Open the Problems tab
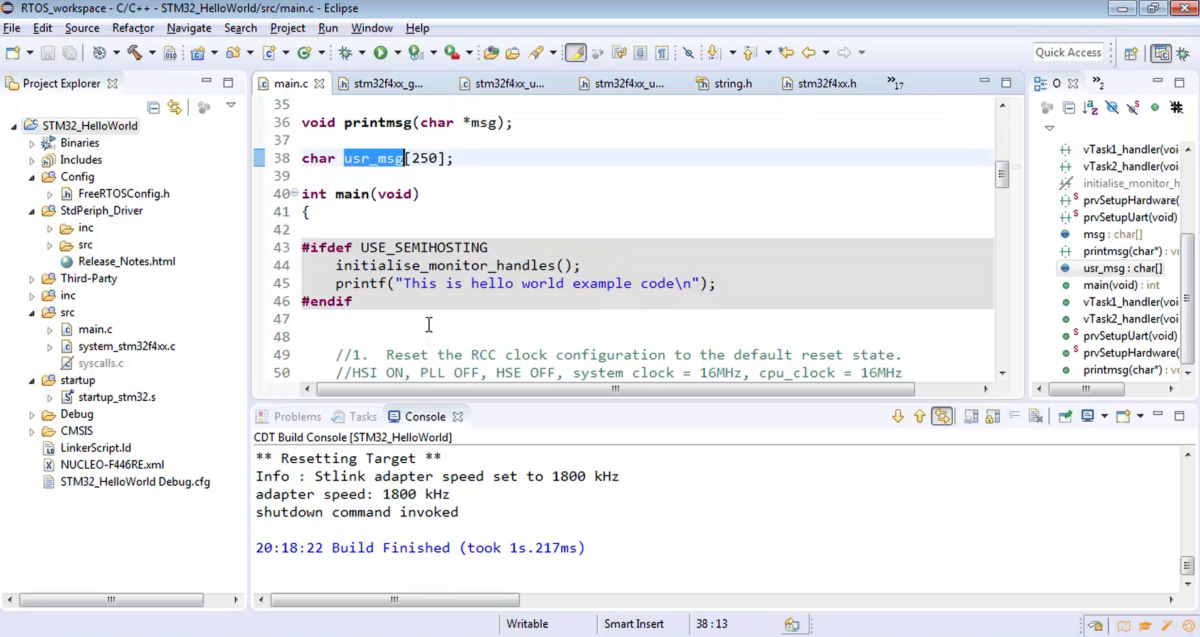Image resolution: width=1200 pixels, height=637 pixels. click(x=288, y=416)
